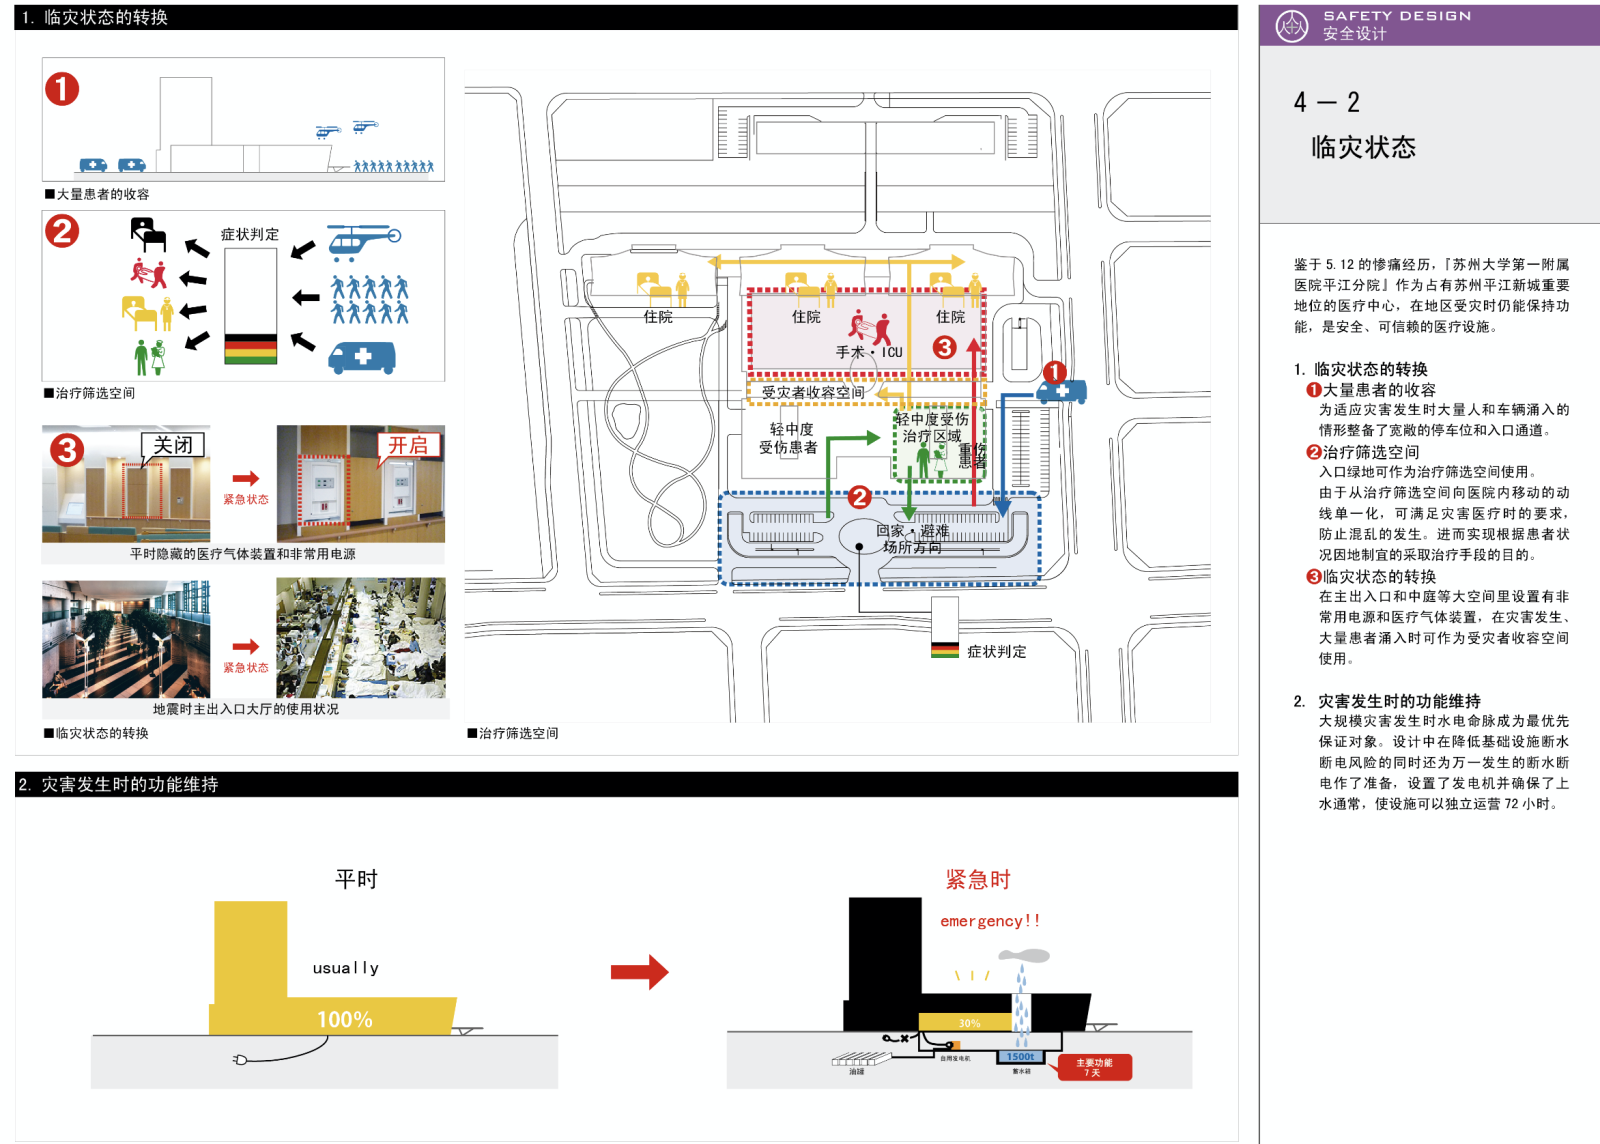Viewport: 1600px width, 1144px height.
Task: Select the green people icon in panel 2
Action: click(x=150, y=357)
